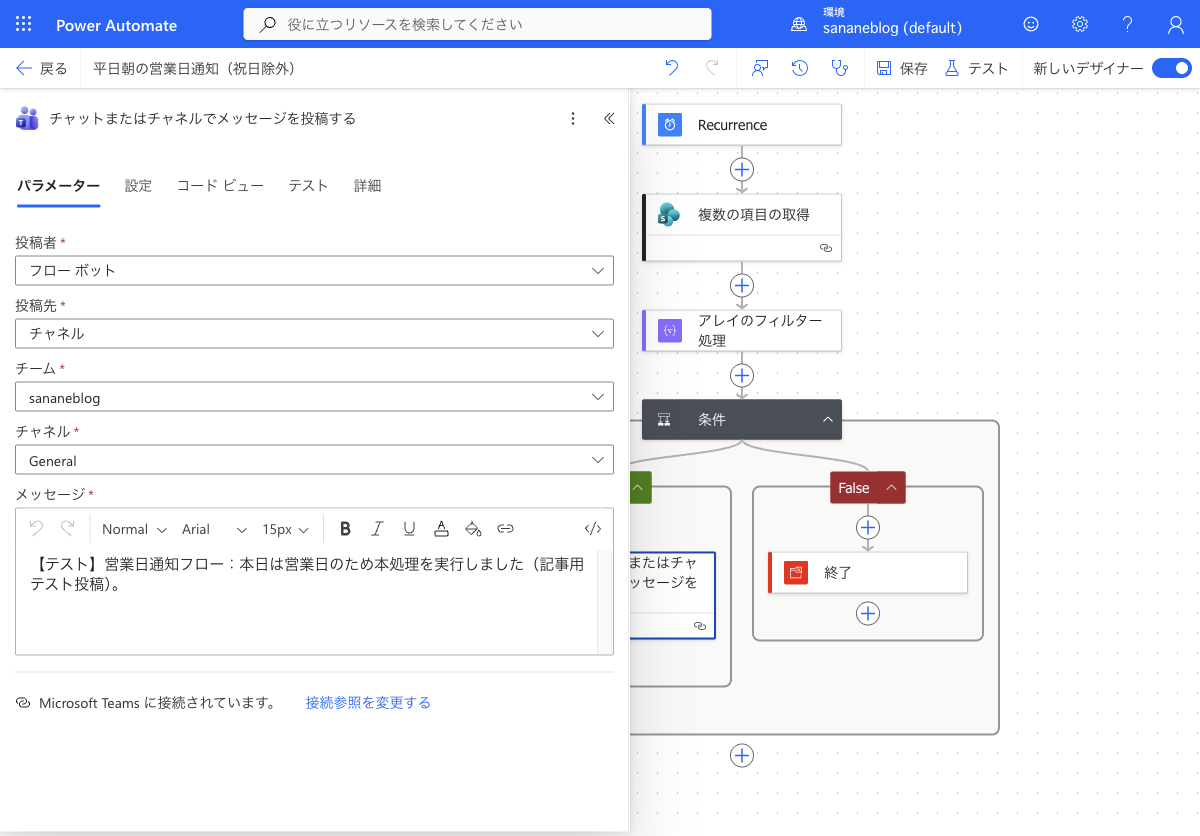
Task: Add step below アレイのフィルター処理
Action: [x=741, y=375]
